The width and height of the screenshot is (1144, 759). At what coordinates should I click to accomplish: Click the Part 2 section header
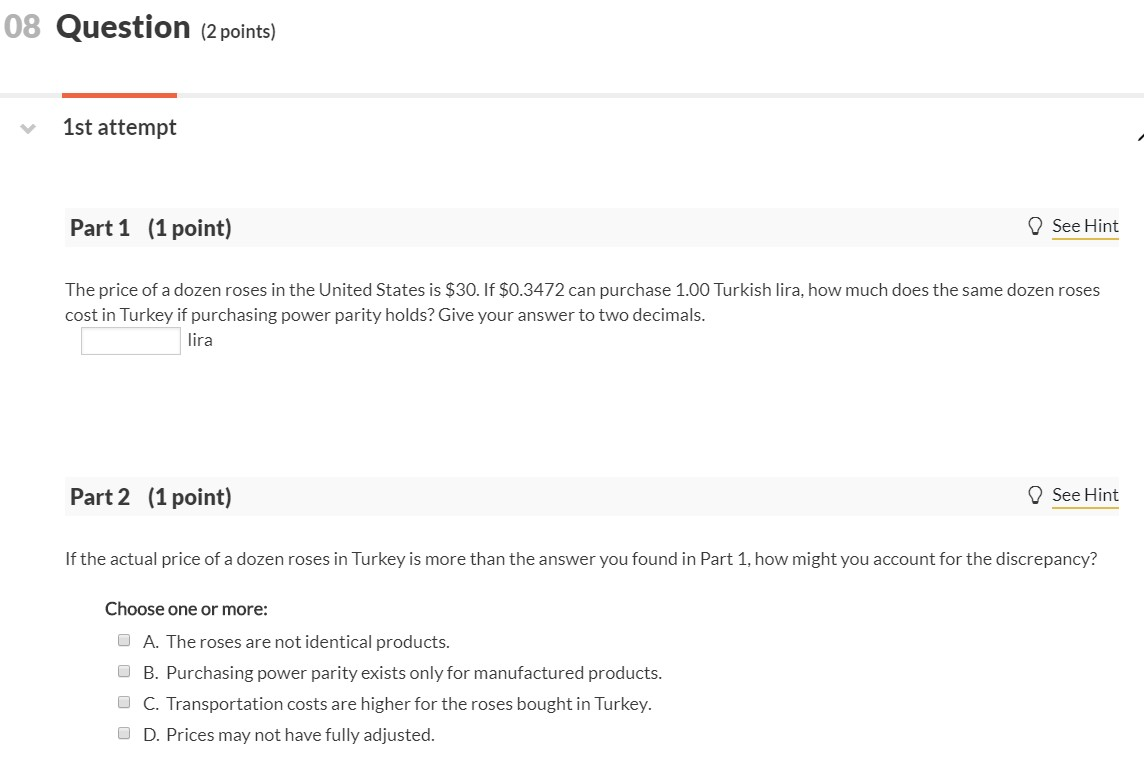(x=592, y=496)
